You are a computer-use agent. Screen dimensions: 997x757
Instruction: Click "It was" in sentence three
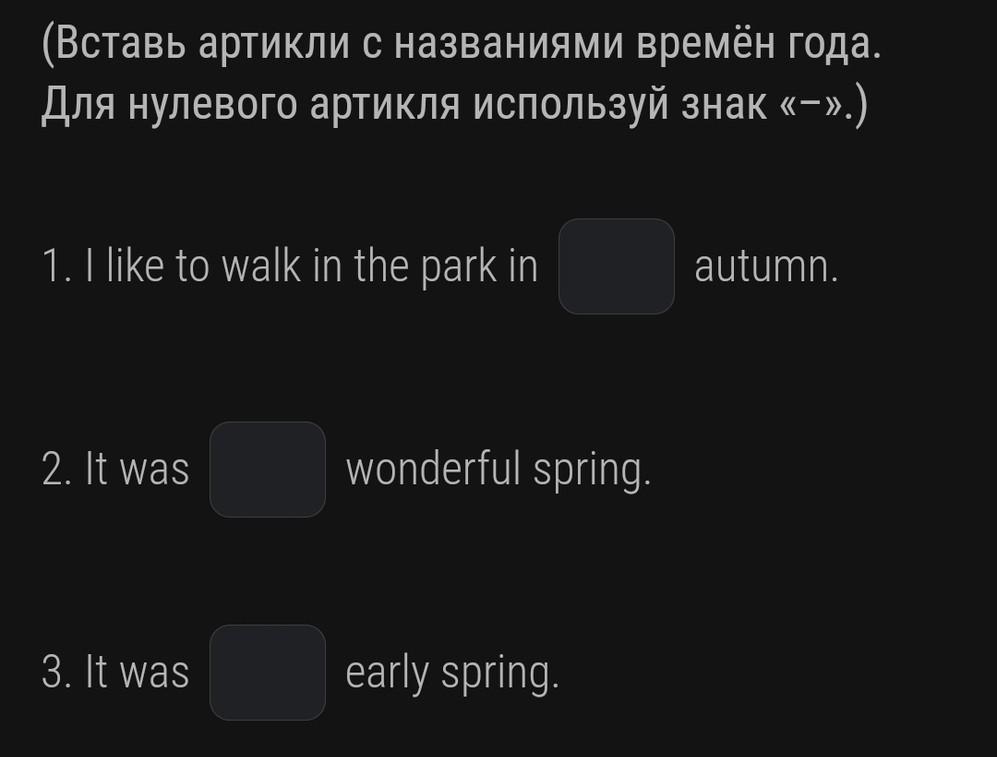(137, 673)
